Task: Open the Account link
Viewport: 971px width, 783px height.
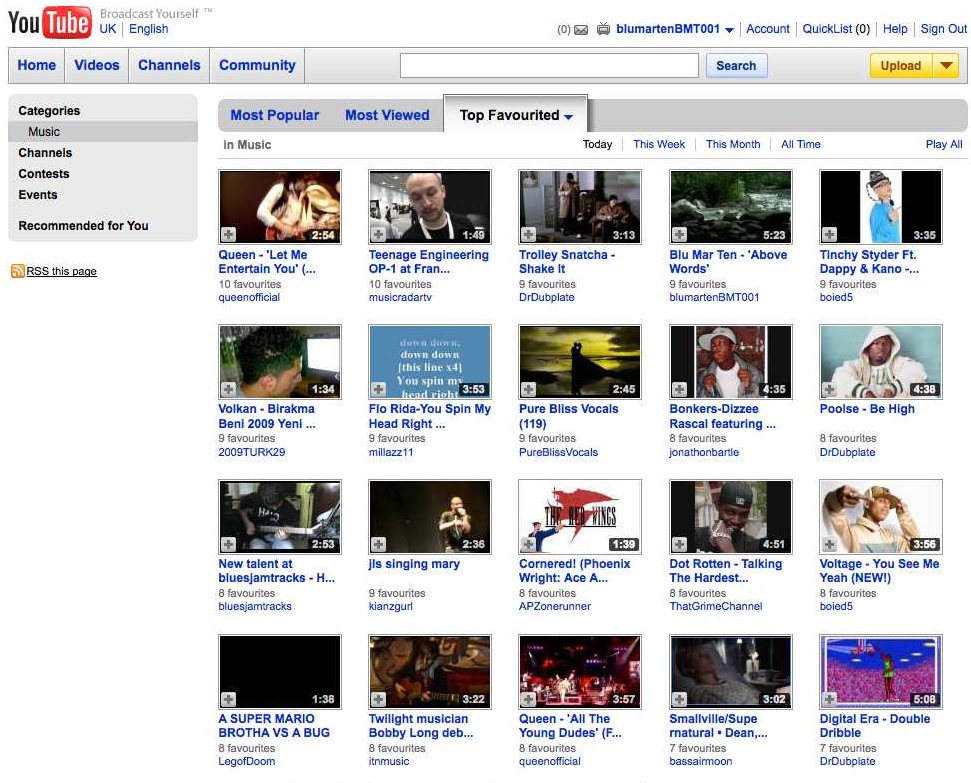Action: [x=767, y=29]
